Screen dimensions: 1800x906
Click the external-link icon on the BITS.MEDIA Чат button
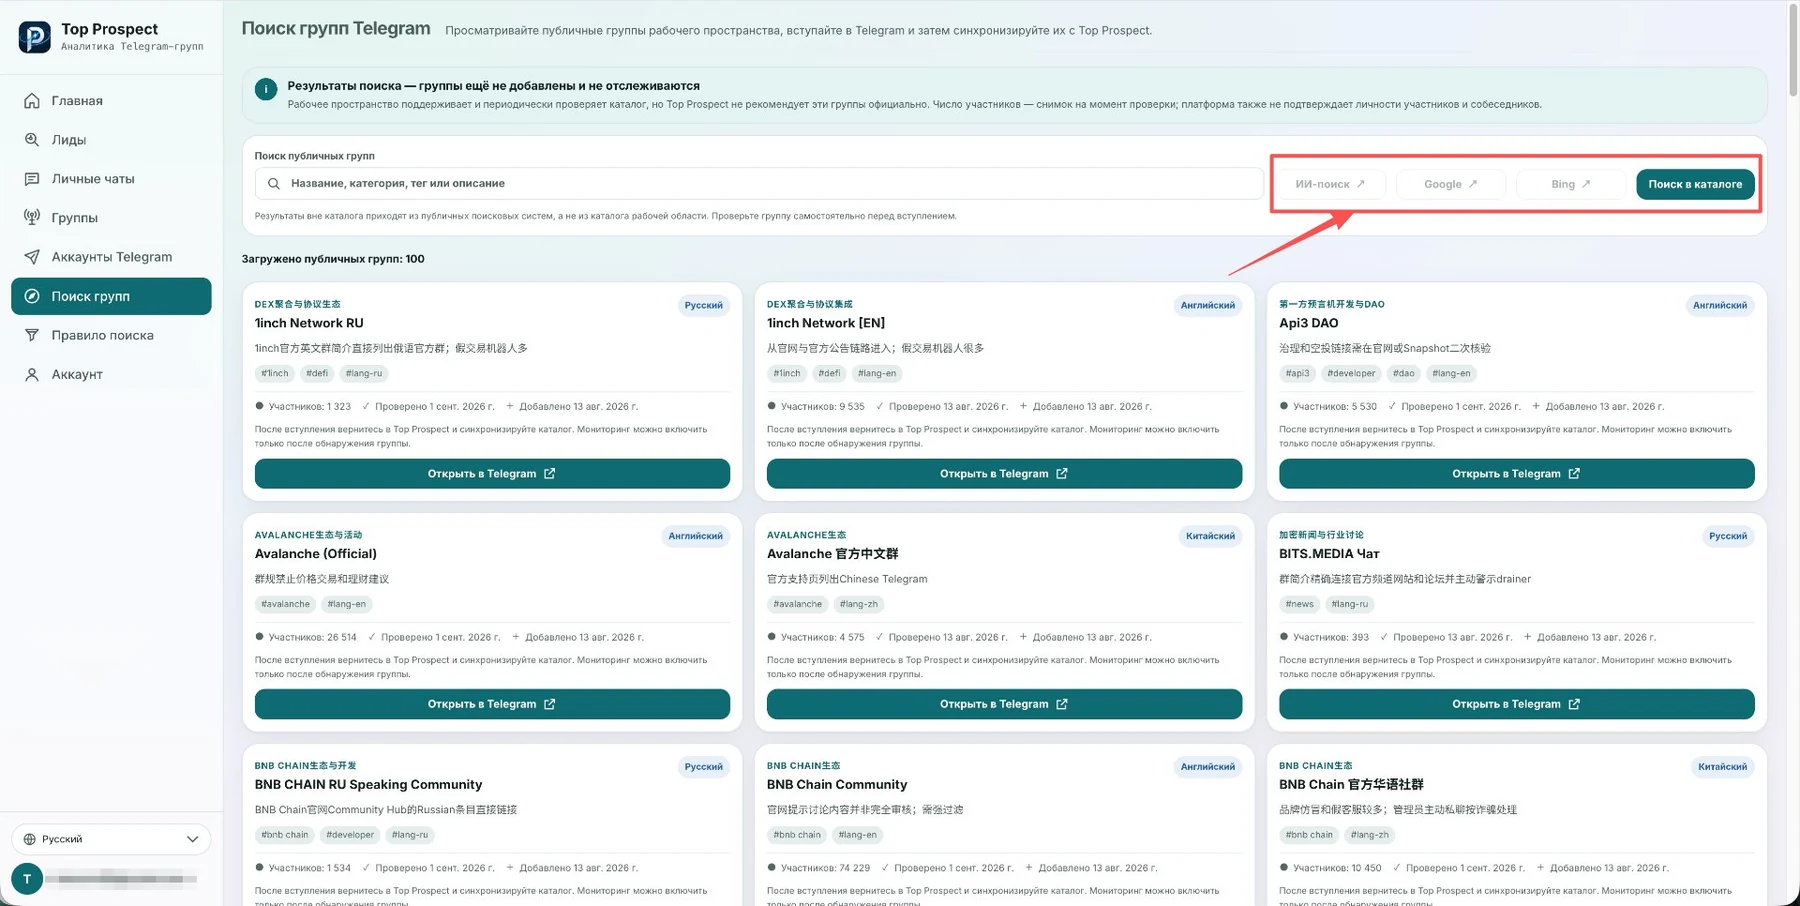(1574, 704)
